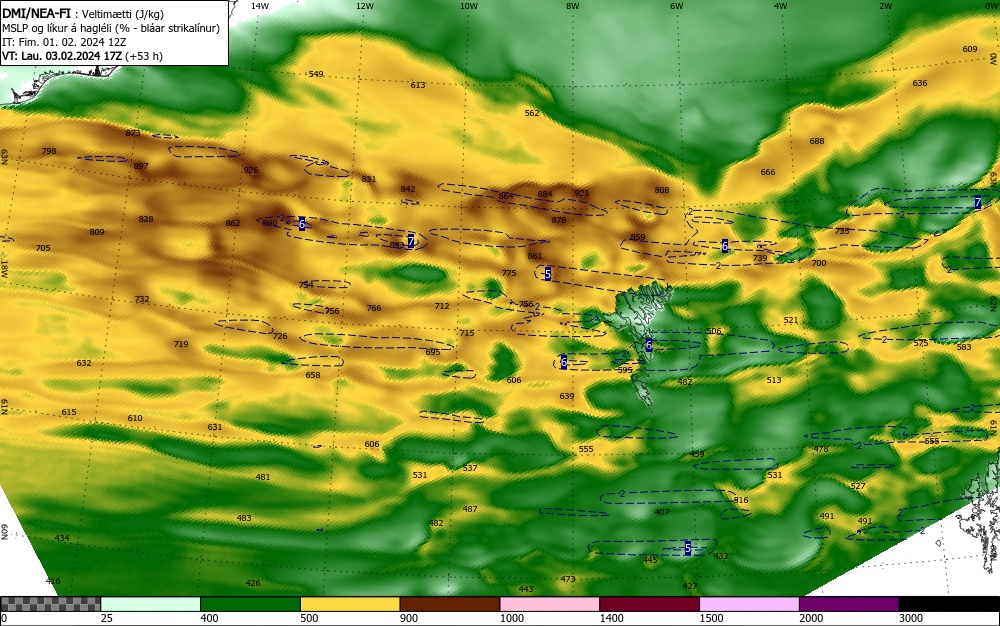Select the legend scale label 2000
1000x626 pixels.
coord(811,618)
